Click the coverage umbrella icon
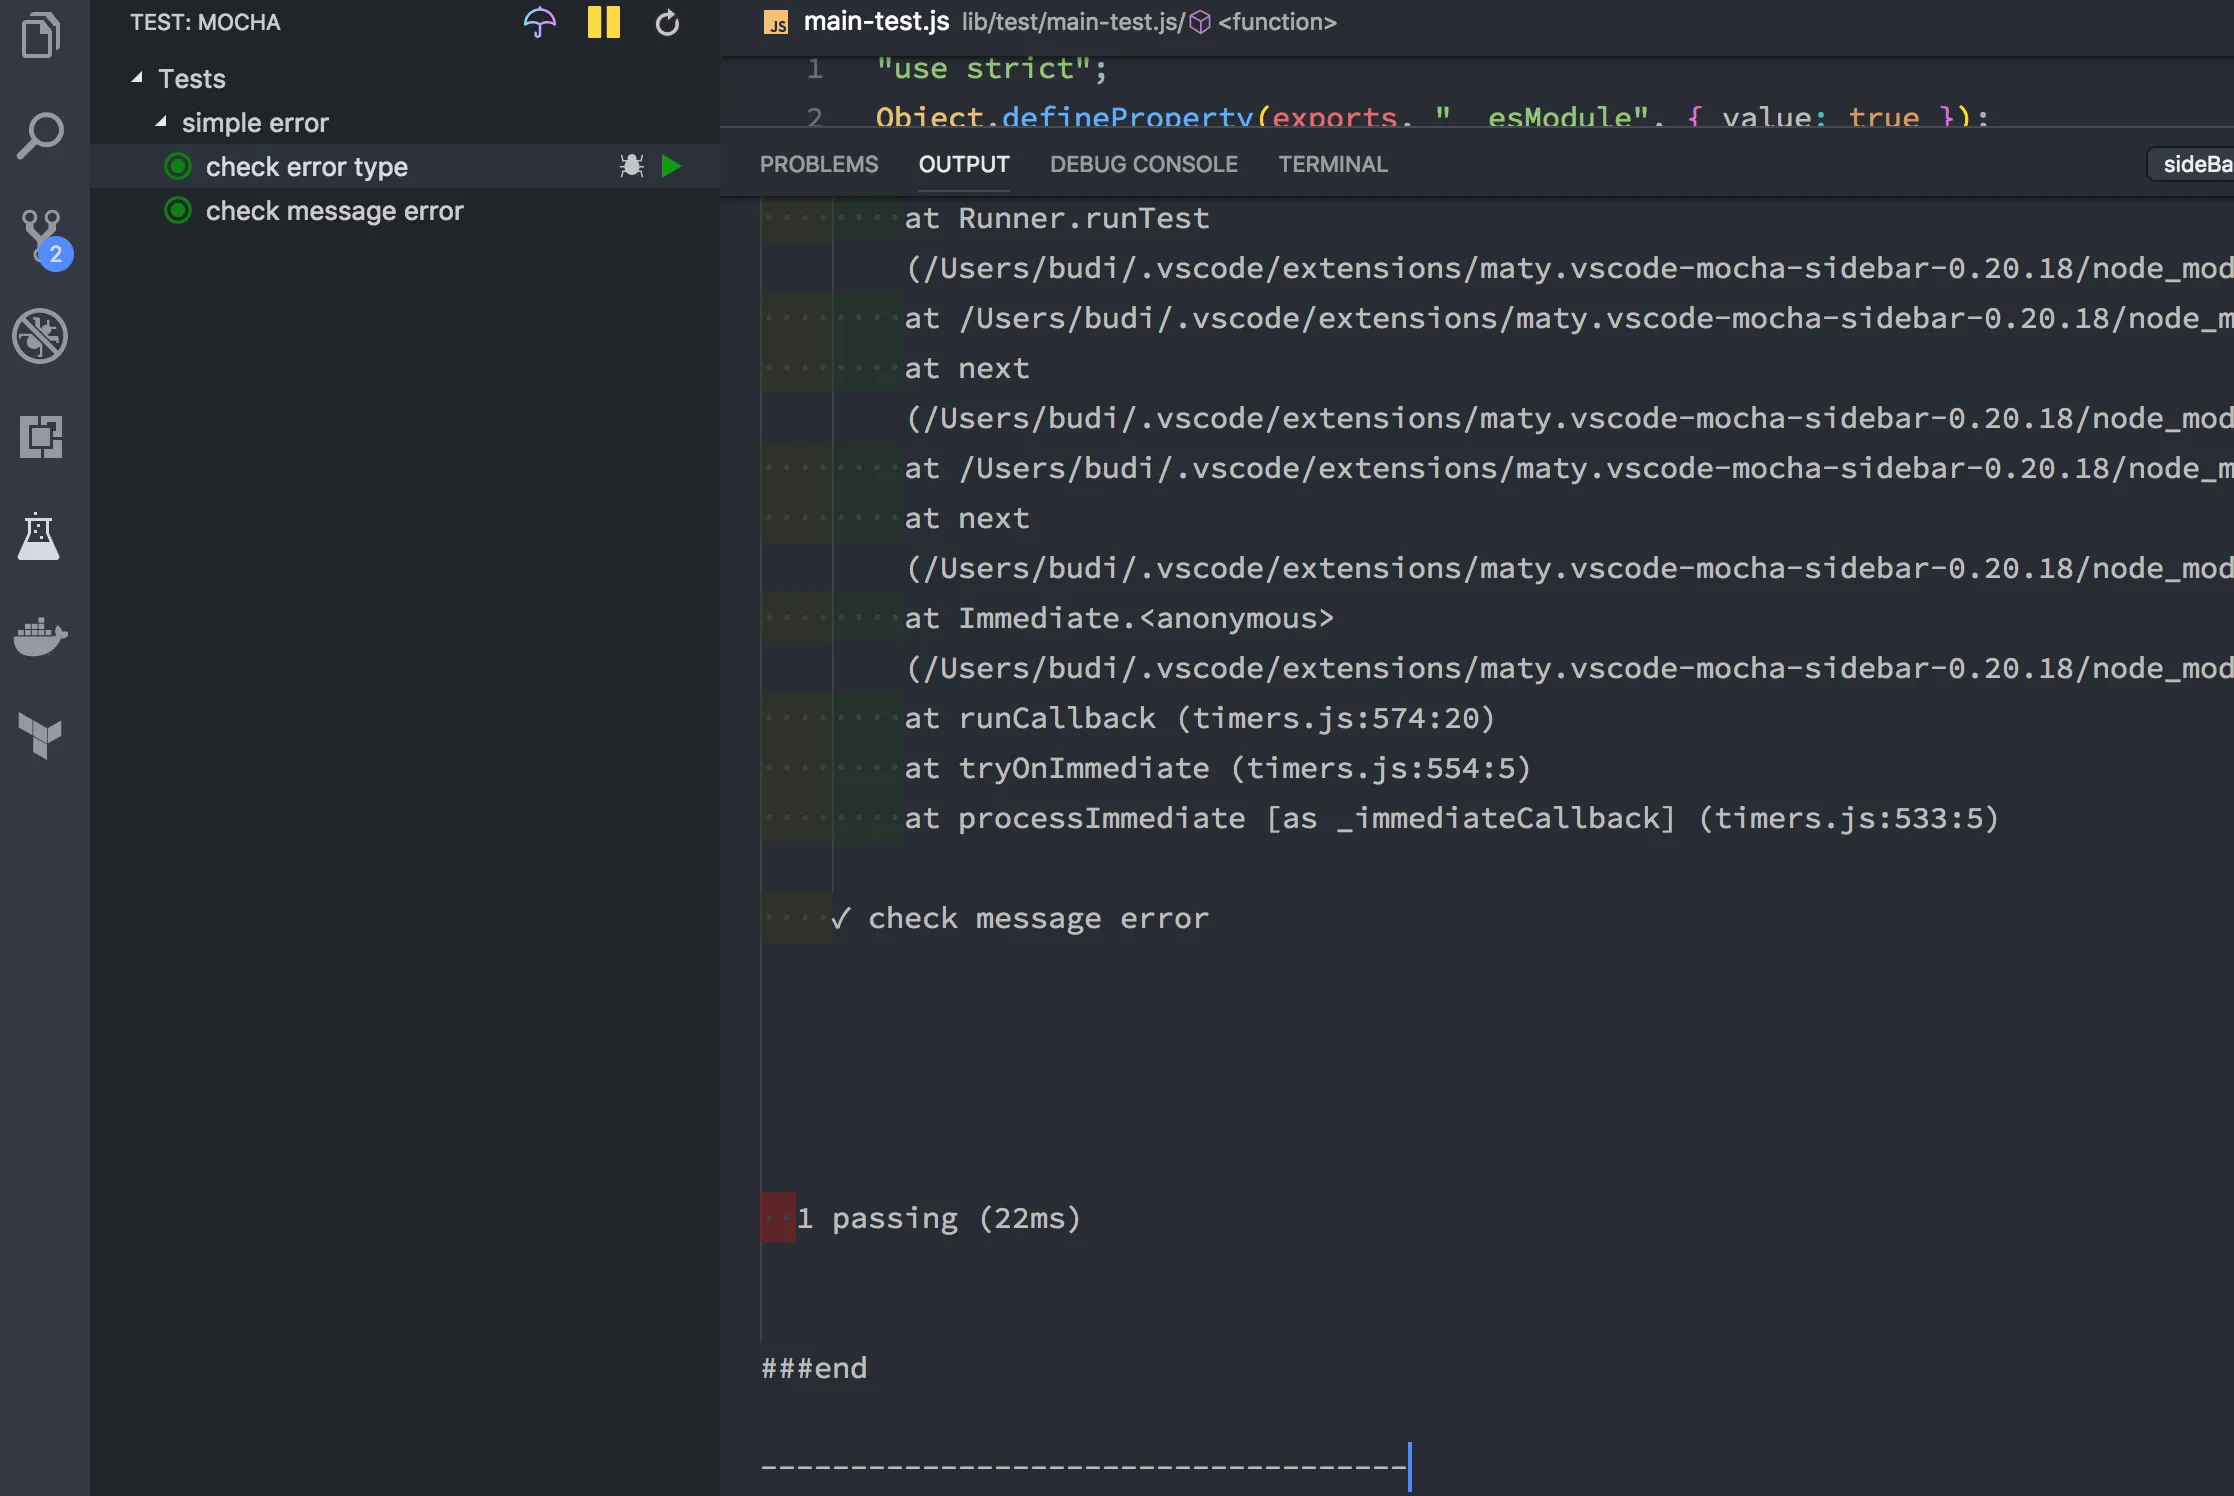 (x=539, y=22)
